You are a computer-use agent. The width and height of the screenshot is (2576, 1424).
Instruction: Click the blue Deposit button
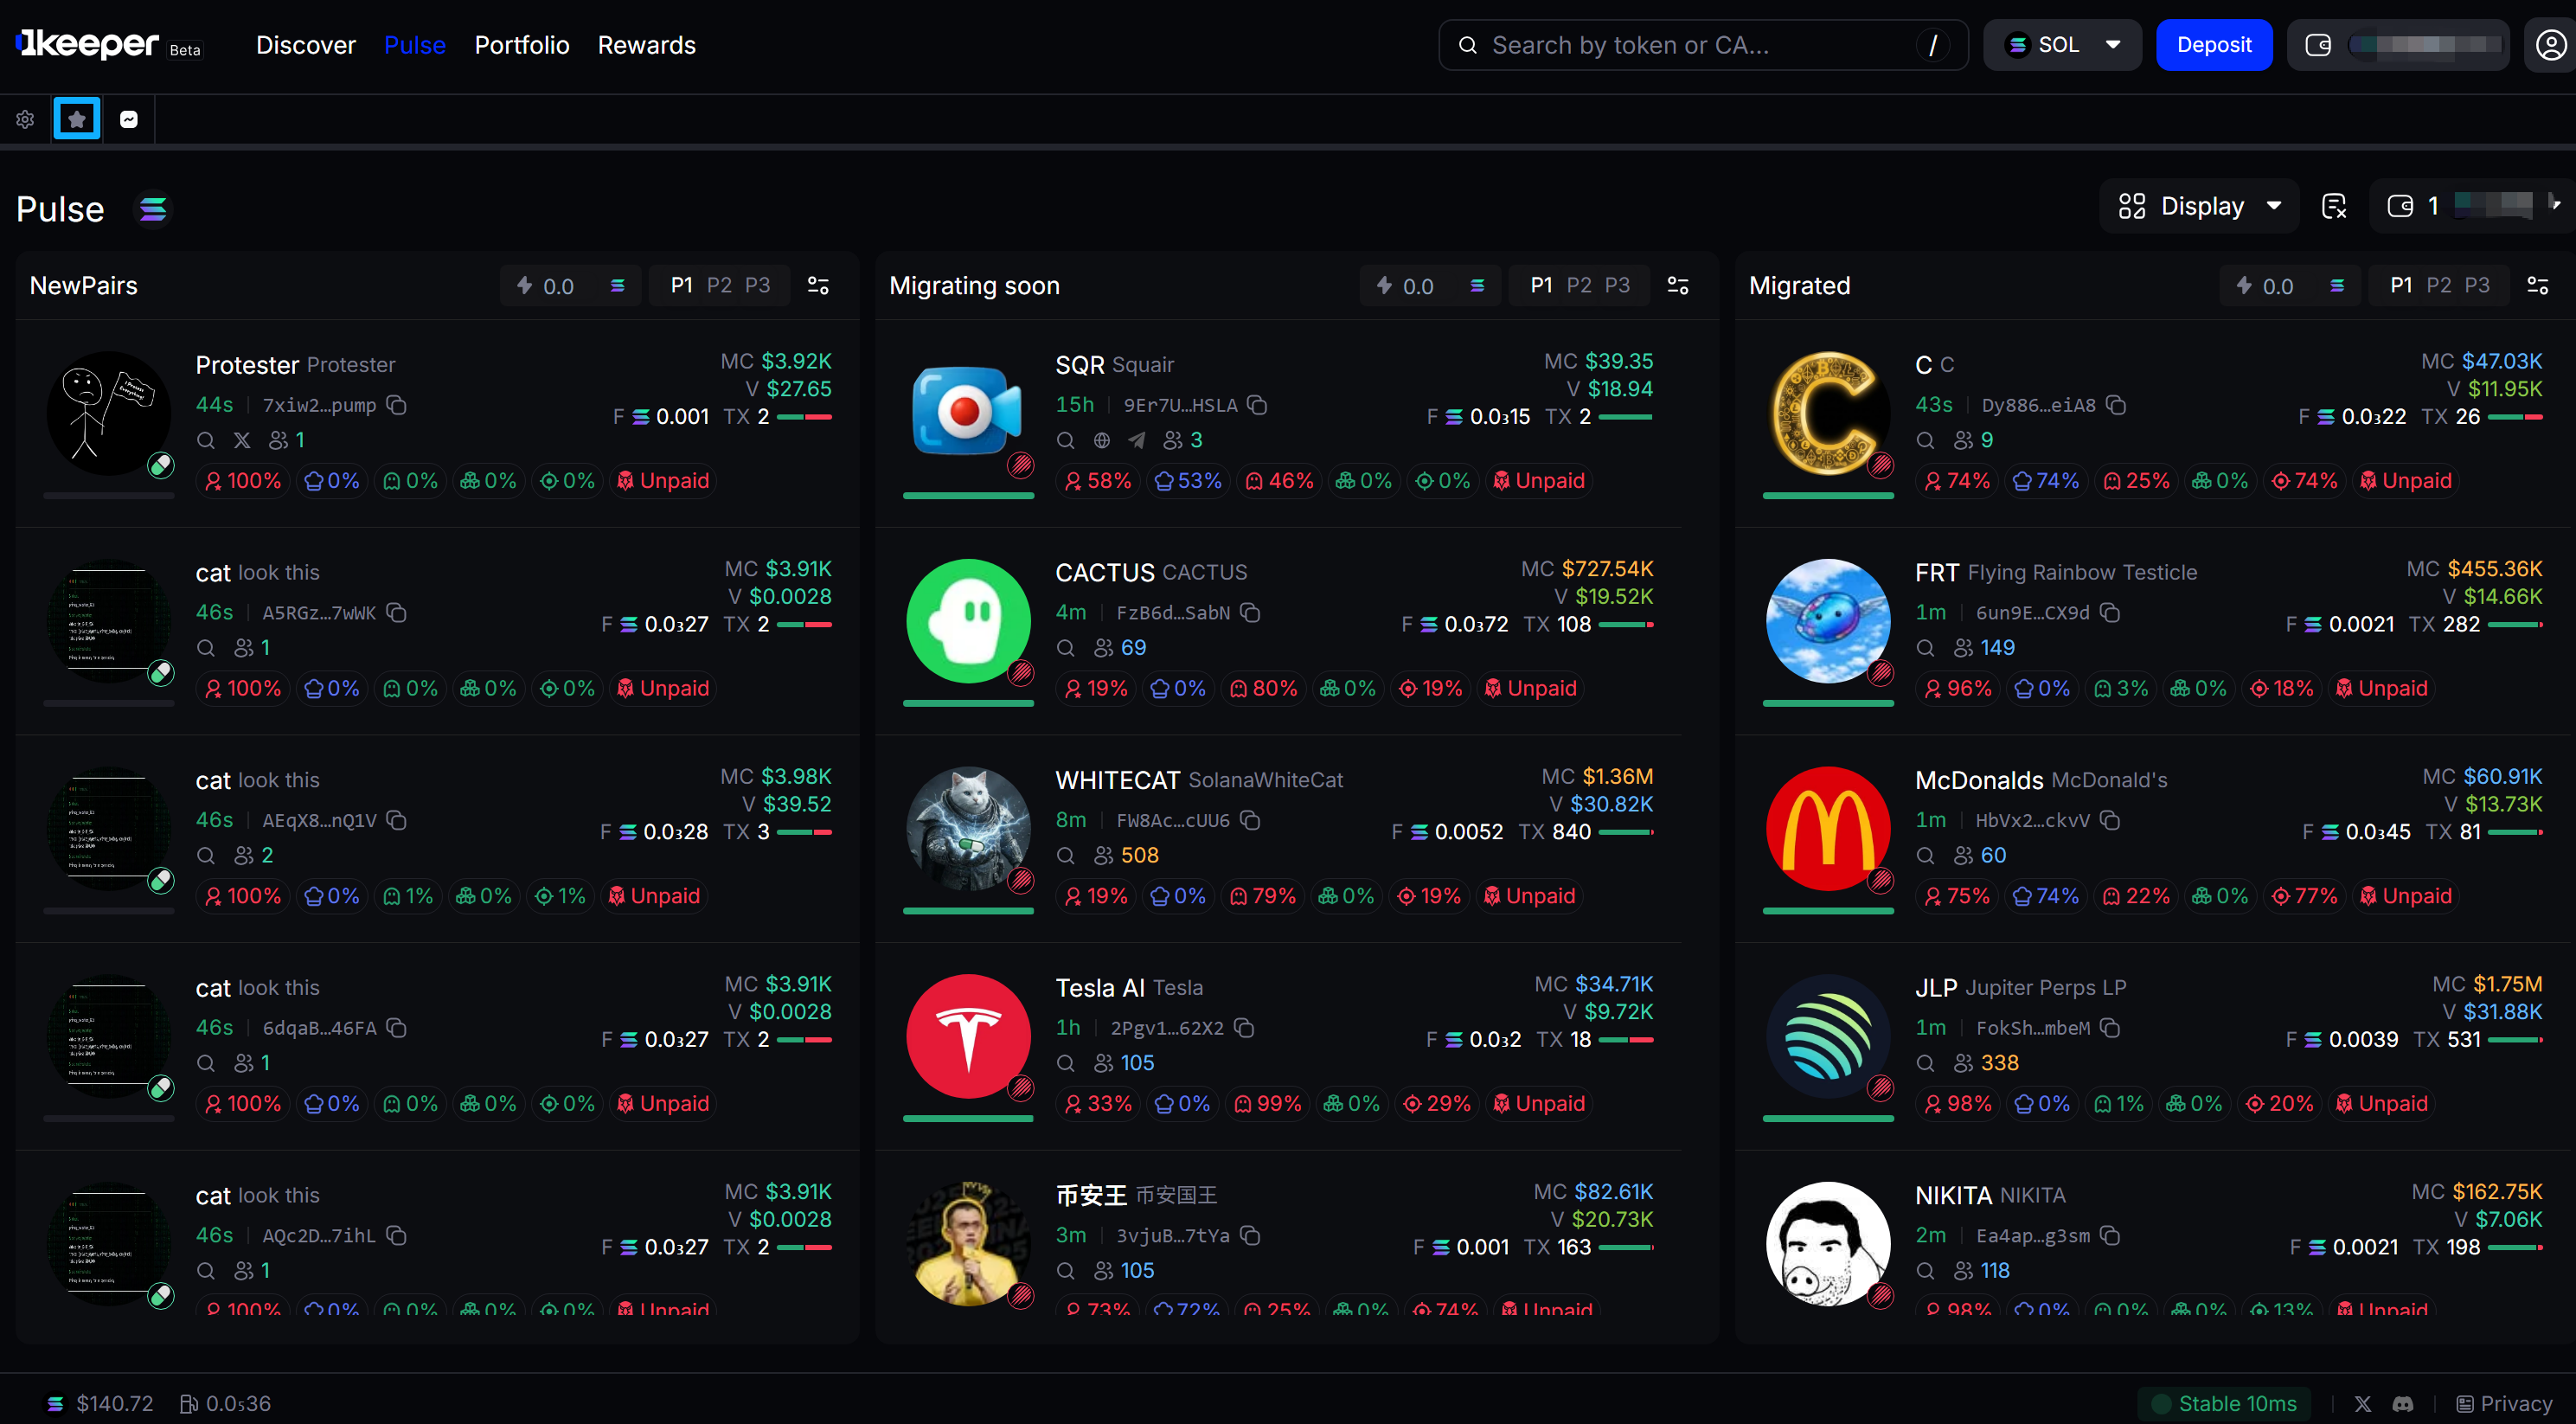pyautogui.click(x=2213, y=45)
